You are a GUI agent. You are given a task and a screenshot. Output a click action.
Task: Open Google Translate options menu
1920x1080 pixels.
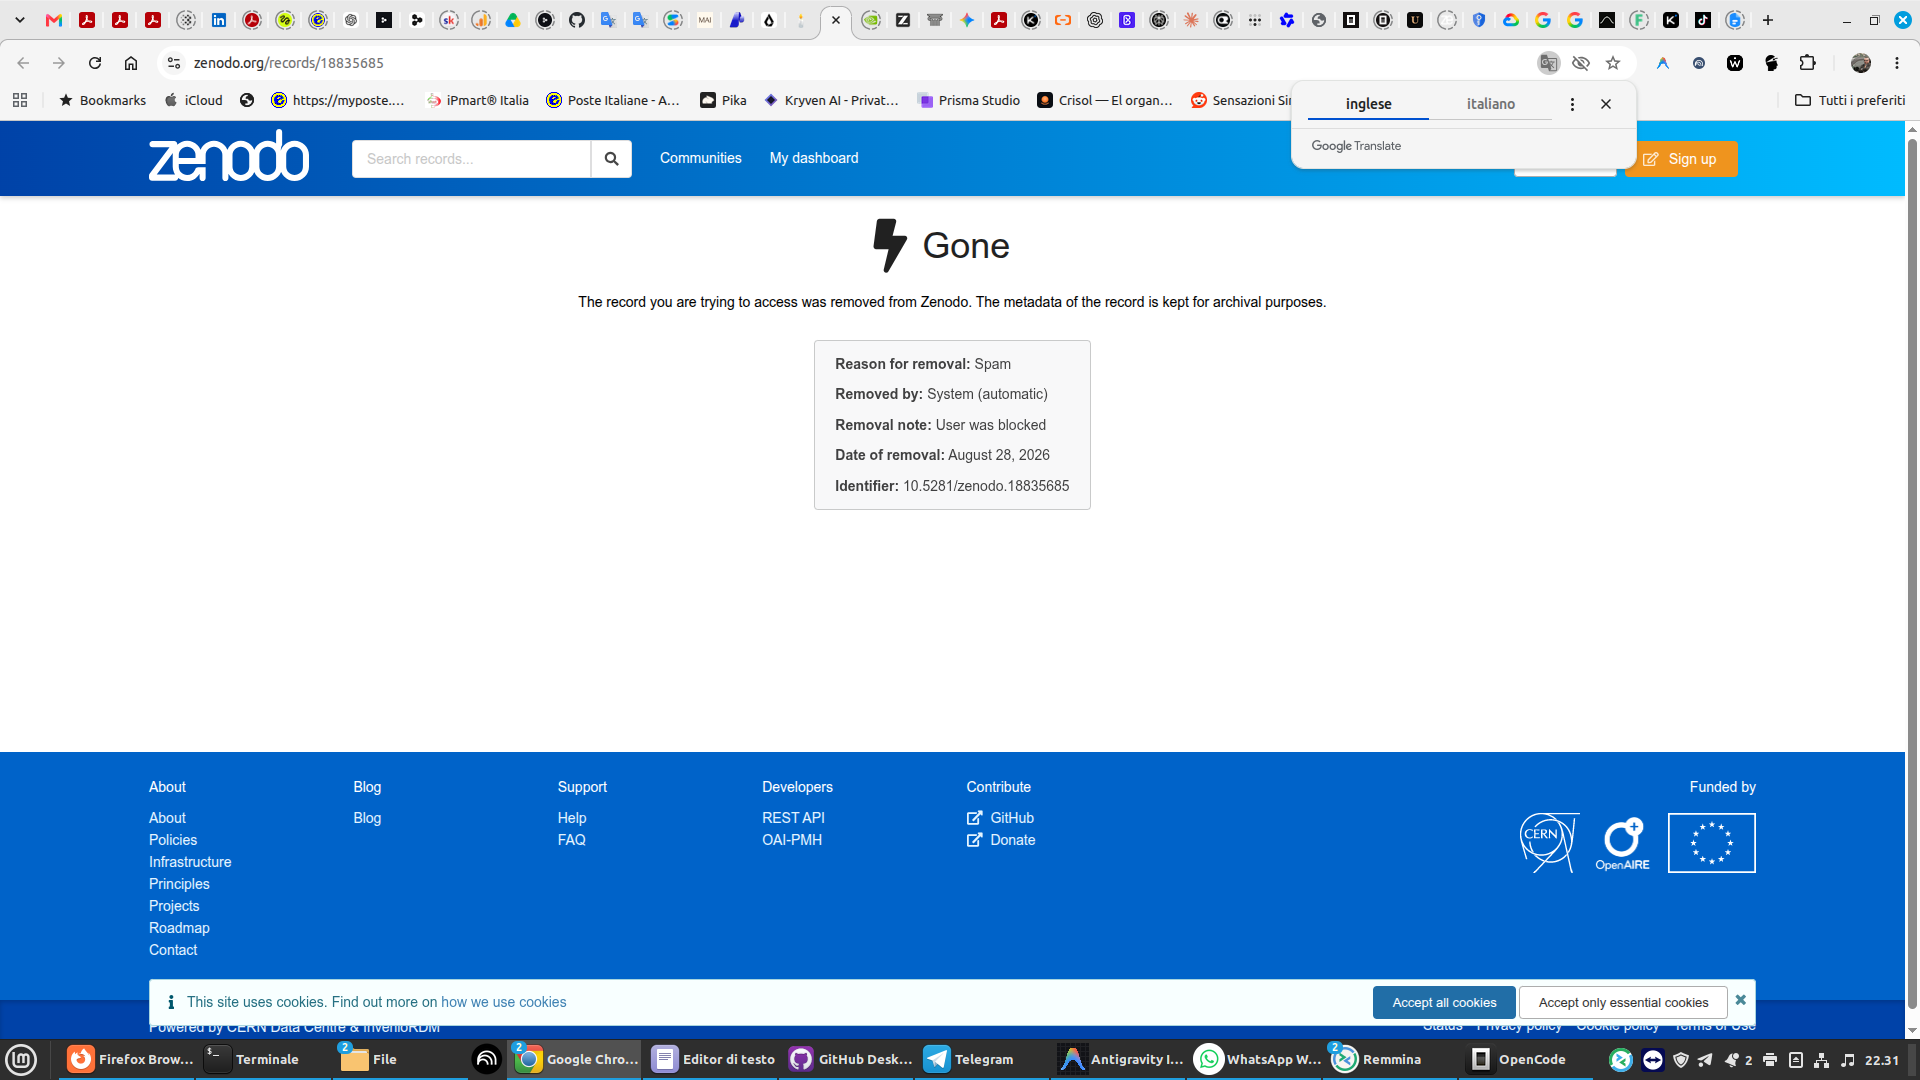tap(1572, 104)
